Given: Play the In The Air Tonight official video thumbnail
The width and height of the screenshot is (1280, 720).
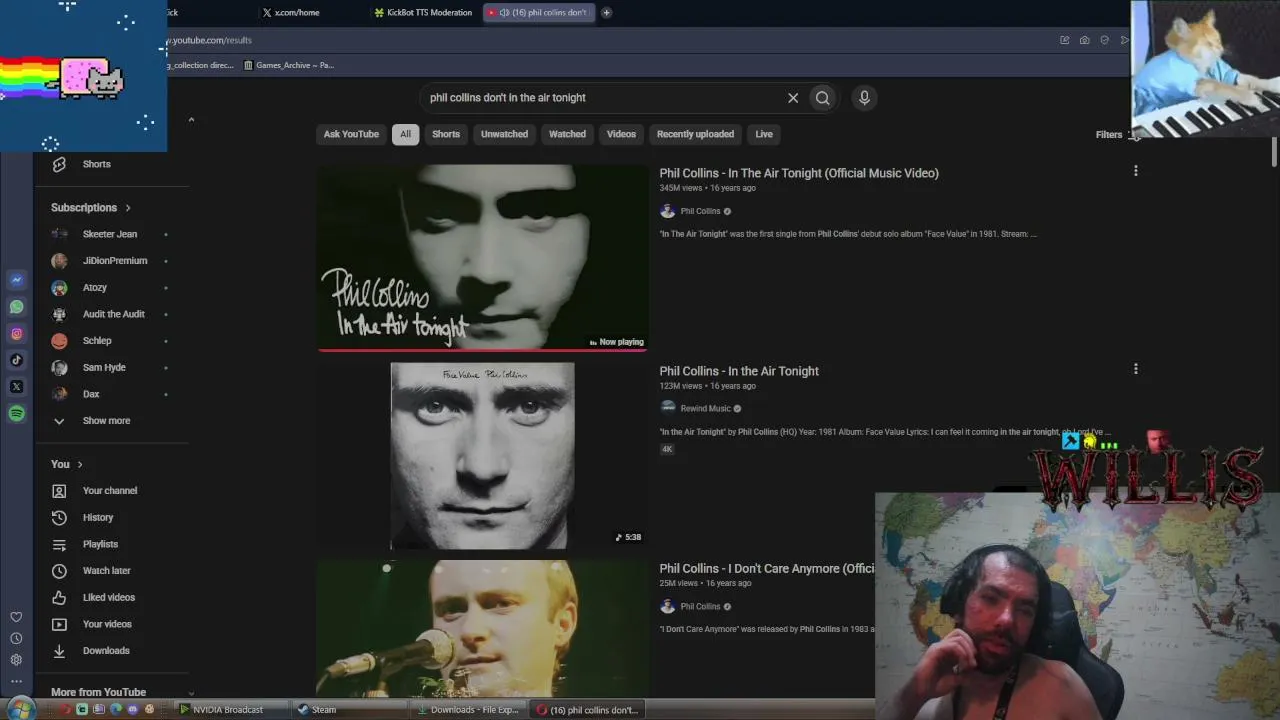Looking at the screenshot, I should coord(483,258).
